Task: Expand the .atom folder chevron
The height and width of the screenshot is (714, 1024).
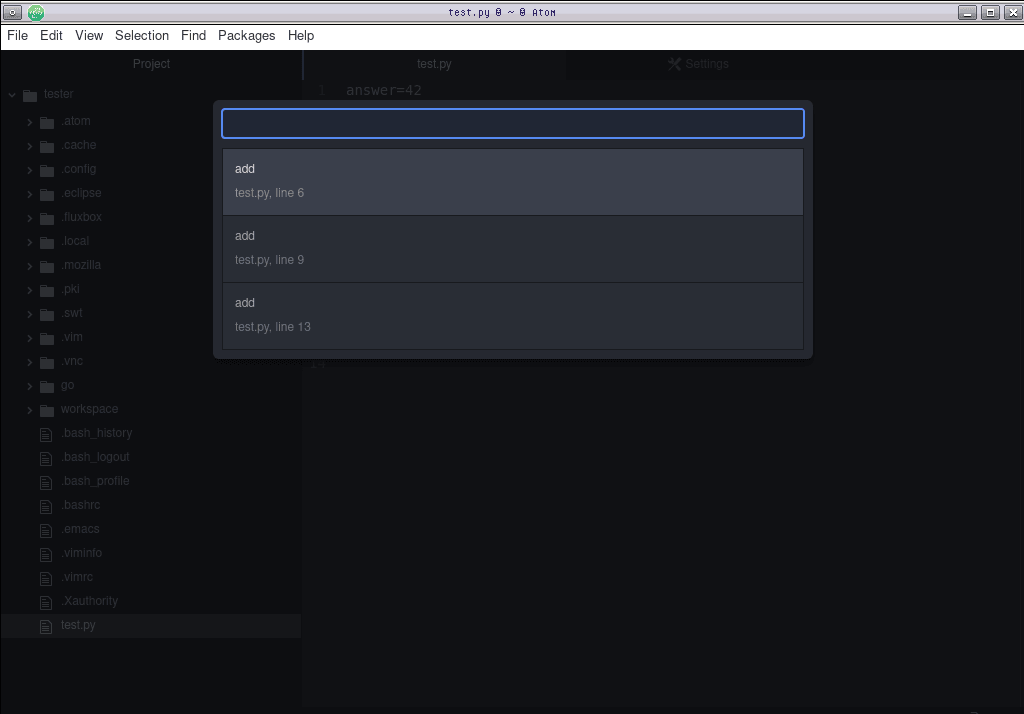Action: pyautogui.click(x=29, y=122)
